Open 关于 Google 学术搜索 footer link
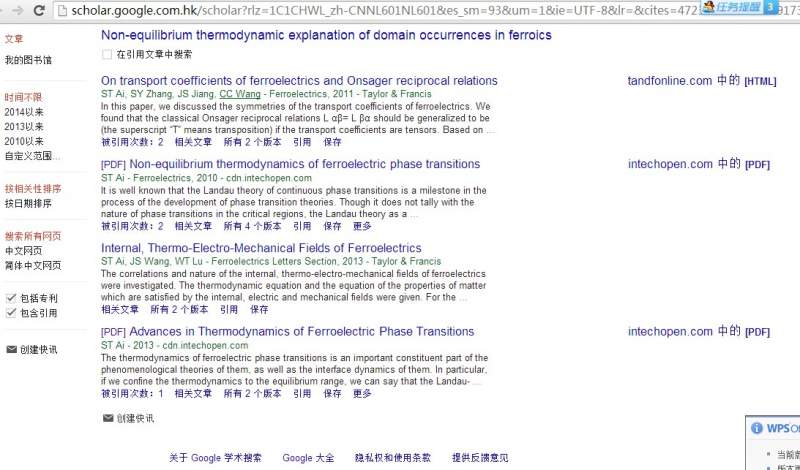Screen dimensions: 800x470 [x=215, y=458]
